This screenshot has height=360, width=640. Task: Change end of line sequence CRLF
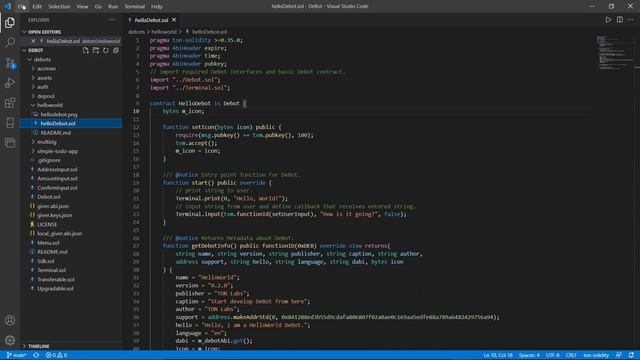[x=571, y=355]
